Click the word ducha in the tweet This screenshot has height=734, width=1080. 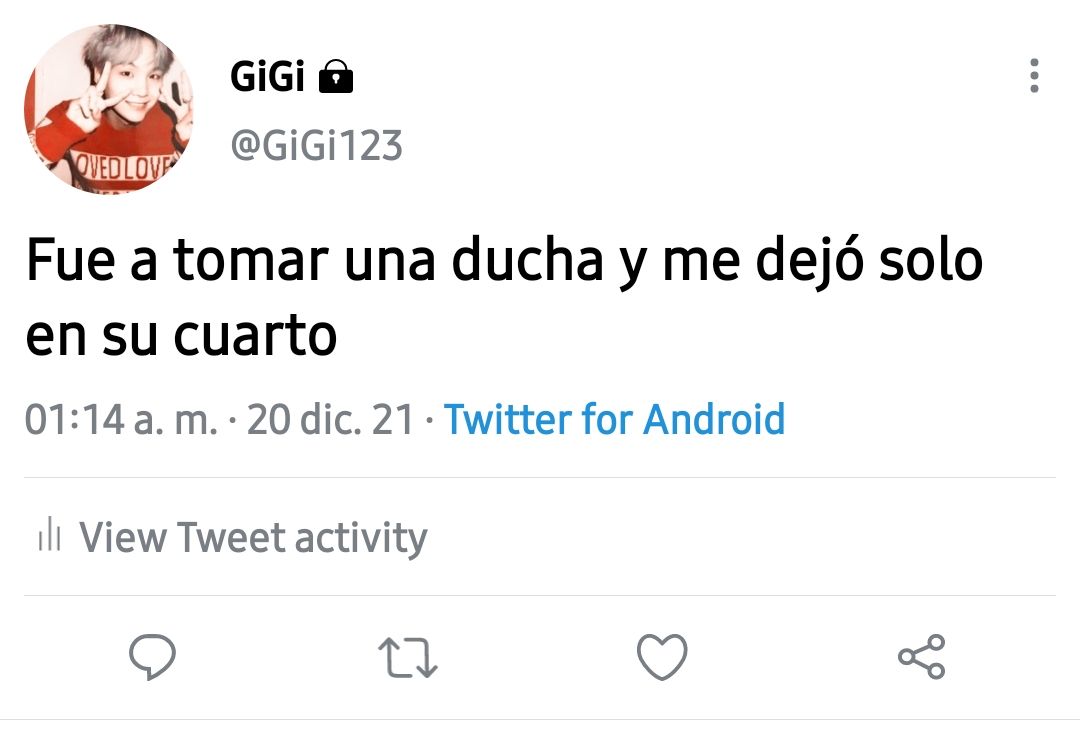(527, 259)
